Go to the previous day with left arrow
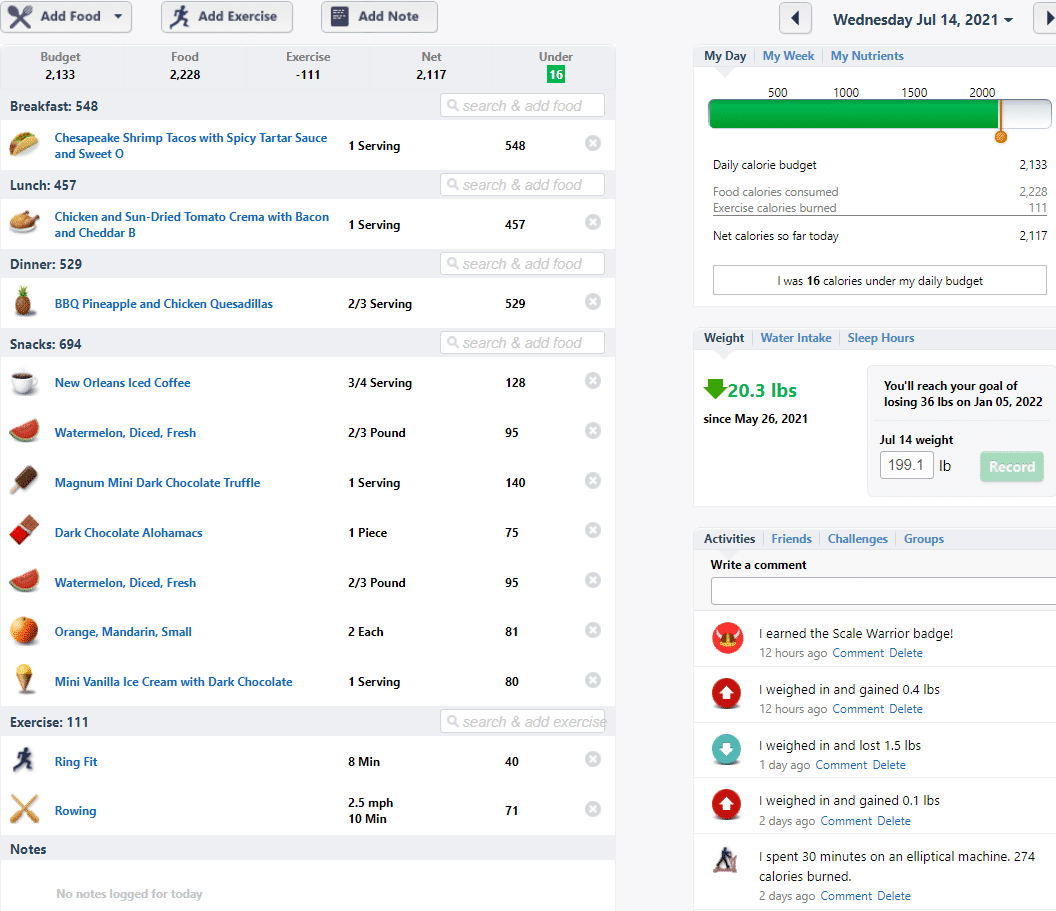This screenshot has width=1056, height=911. 795,18
